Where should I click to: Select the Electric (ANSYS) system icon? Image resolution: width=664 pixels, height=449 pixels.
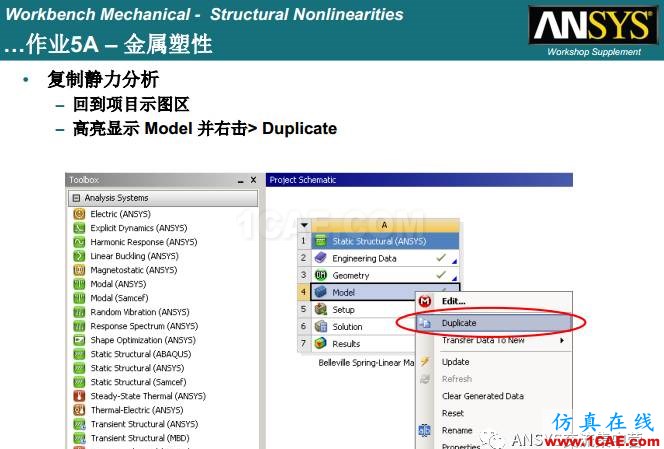(x=79, y=214)
